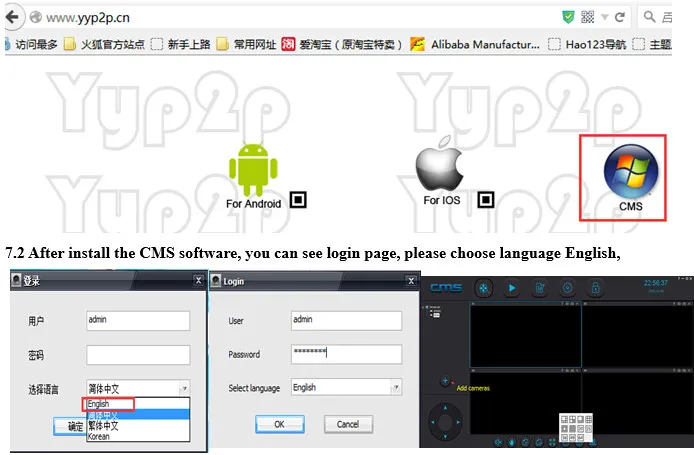Click the 确定 confirm button
Image resolution: width=694 pixels, height=455 pixels.
coord(69,426)
